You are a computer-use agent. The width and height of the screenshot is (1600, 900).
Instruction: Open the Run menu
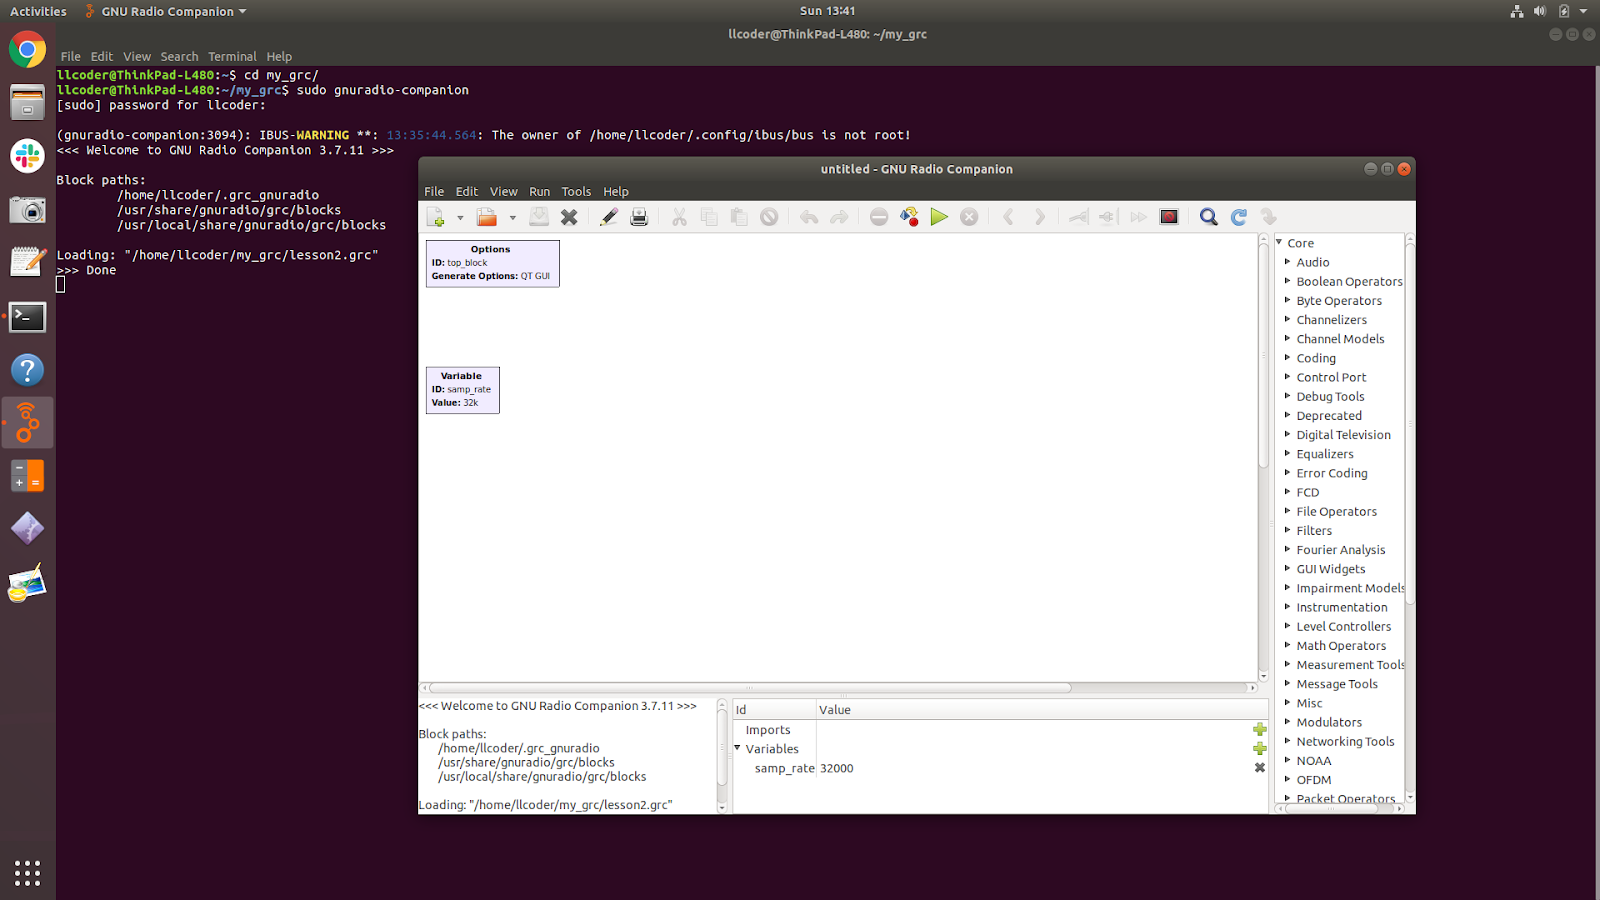(x=540, y=192)
